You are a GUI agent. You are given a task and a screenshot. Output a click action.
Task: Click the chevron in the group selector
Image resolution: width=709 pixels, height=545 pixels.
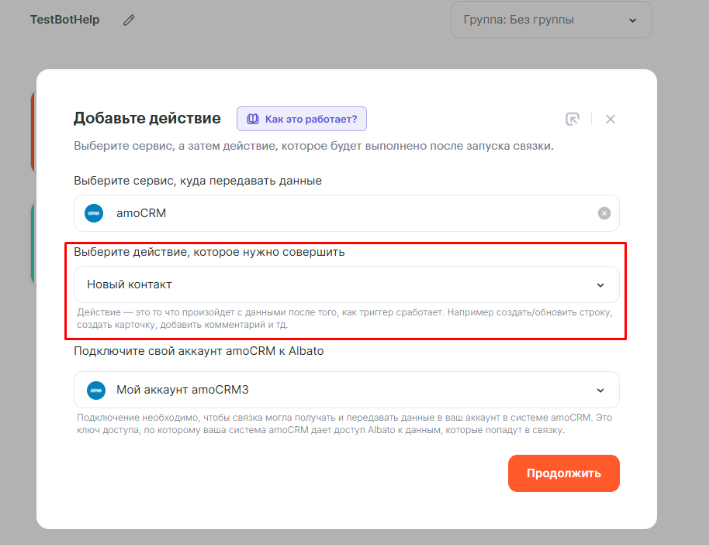click(632, 20)
